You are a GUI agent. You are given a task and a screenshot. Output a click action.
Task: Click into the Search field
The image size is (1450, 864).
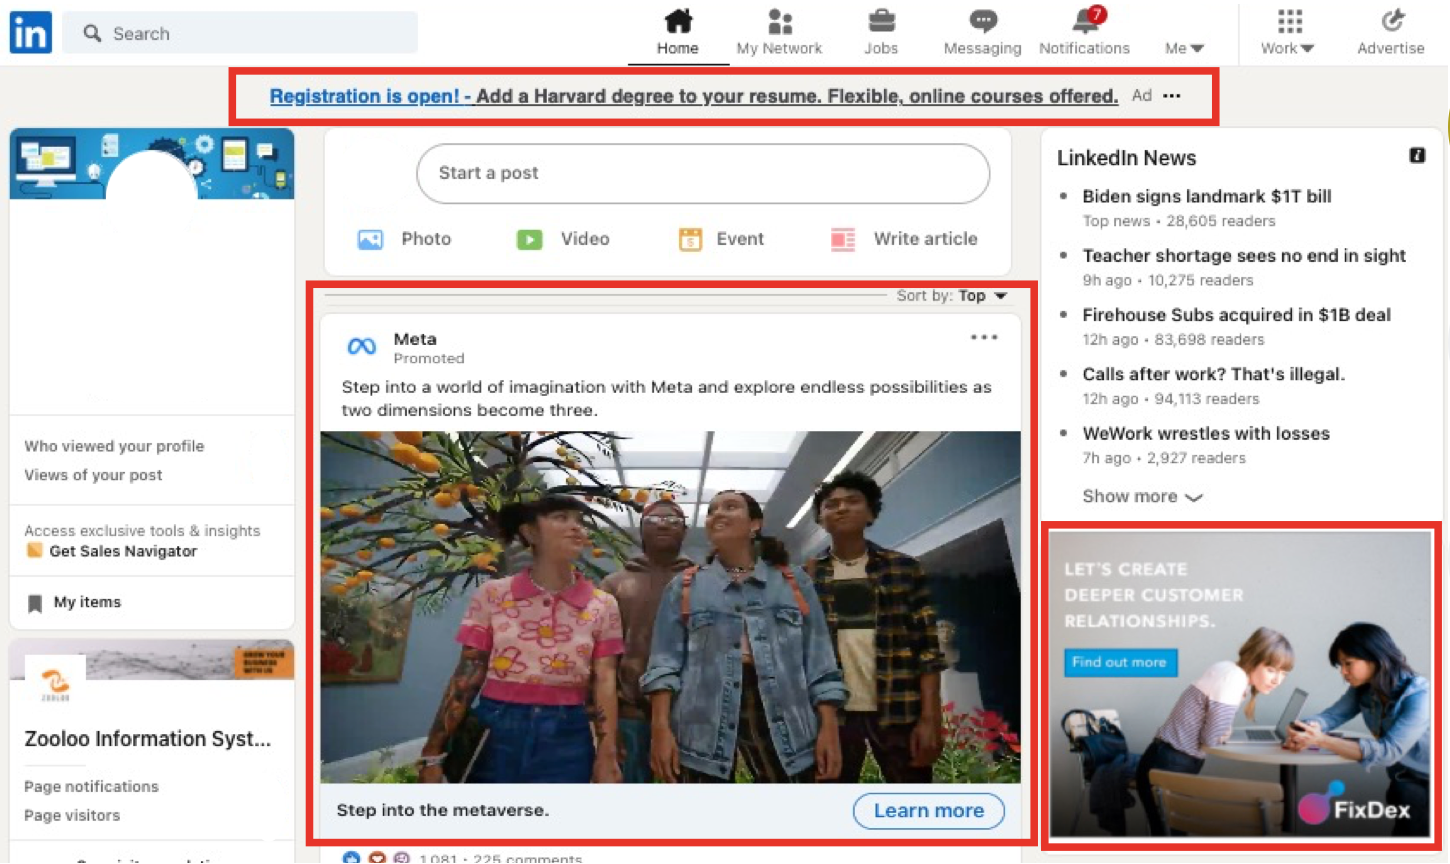click(240, 33)
